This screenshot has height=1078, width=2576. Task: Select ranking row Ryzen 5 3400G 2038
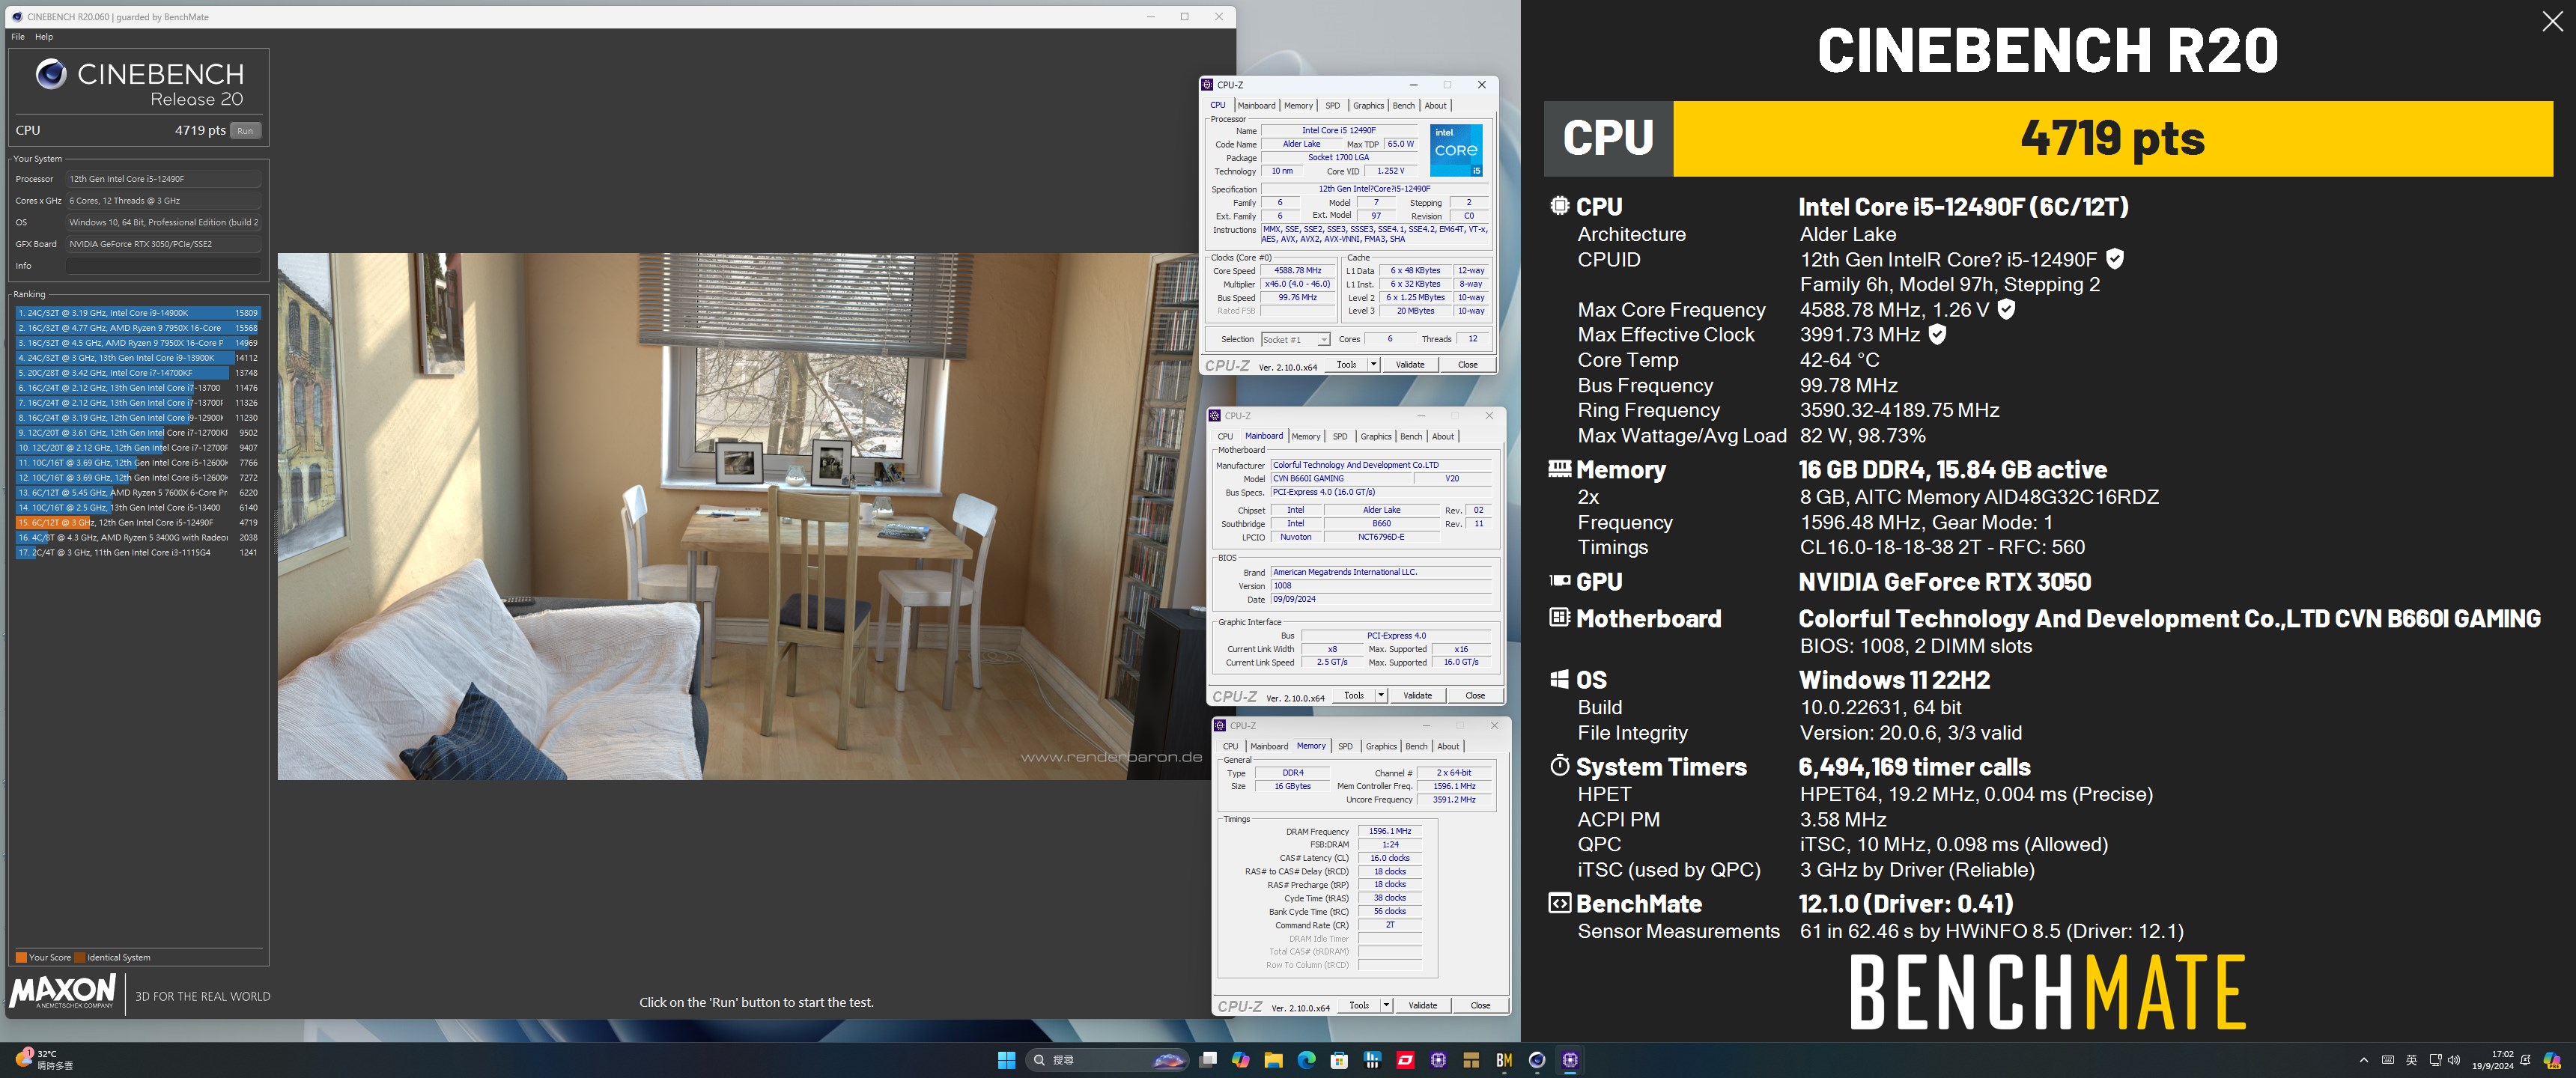[138, 537]
